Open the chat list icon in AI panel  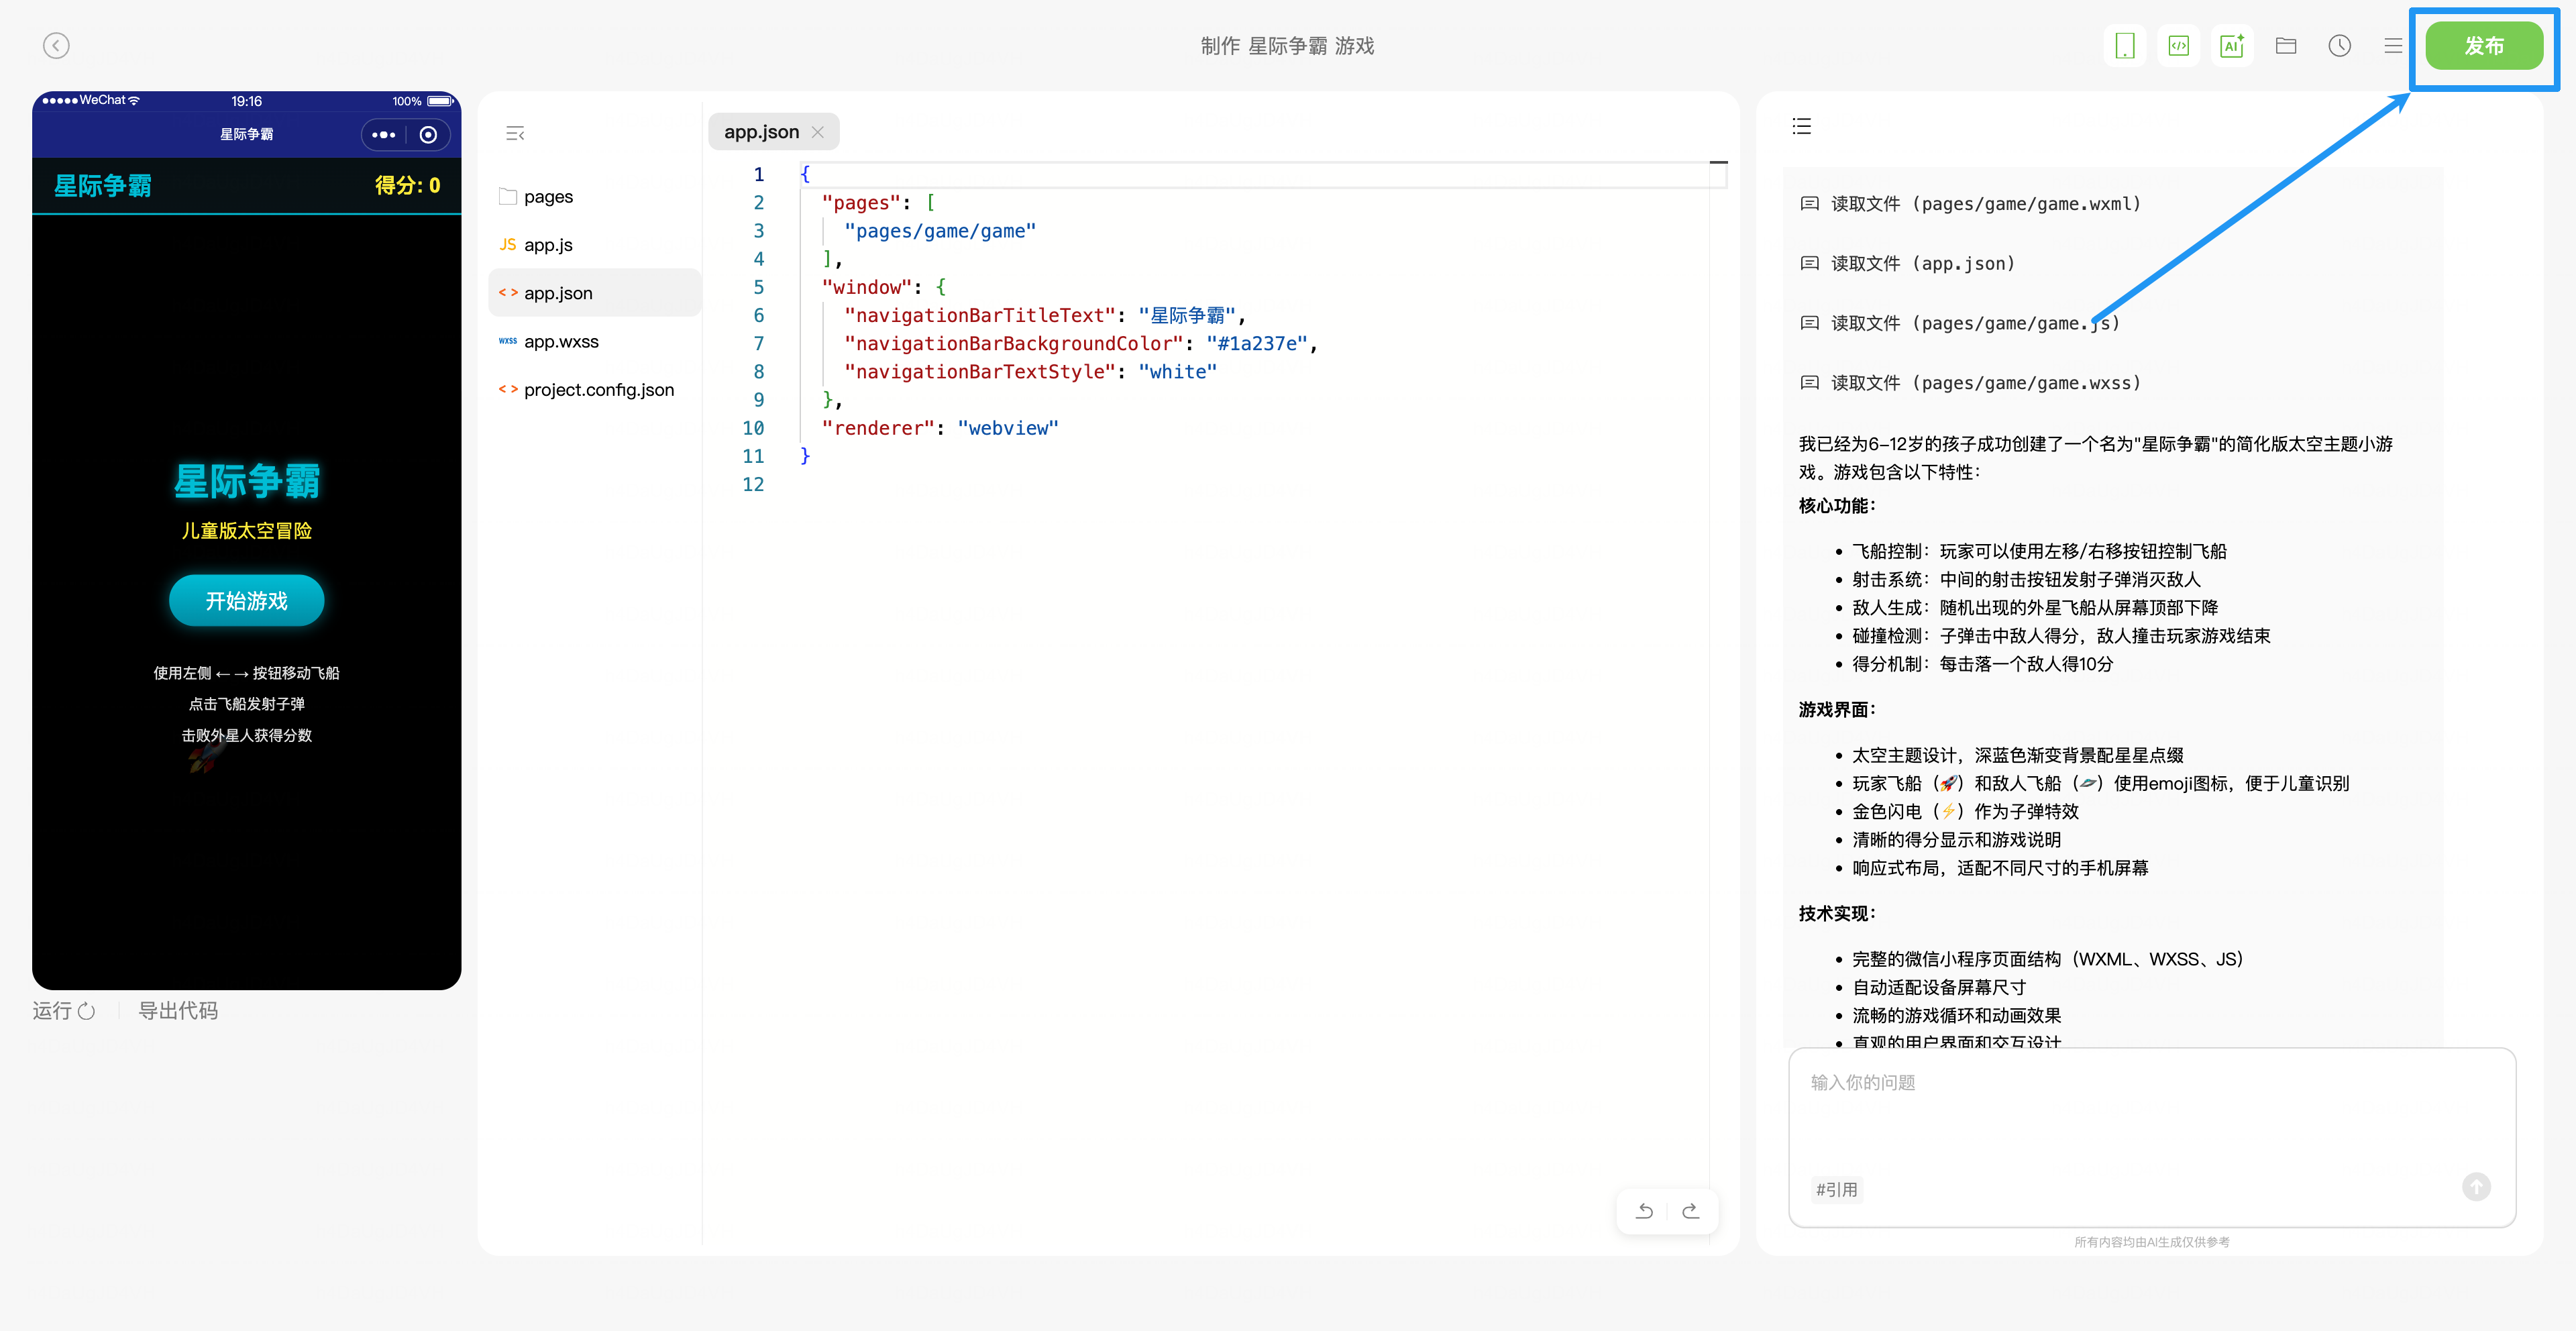click(x=1801, y=126)
